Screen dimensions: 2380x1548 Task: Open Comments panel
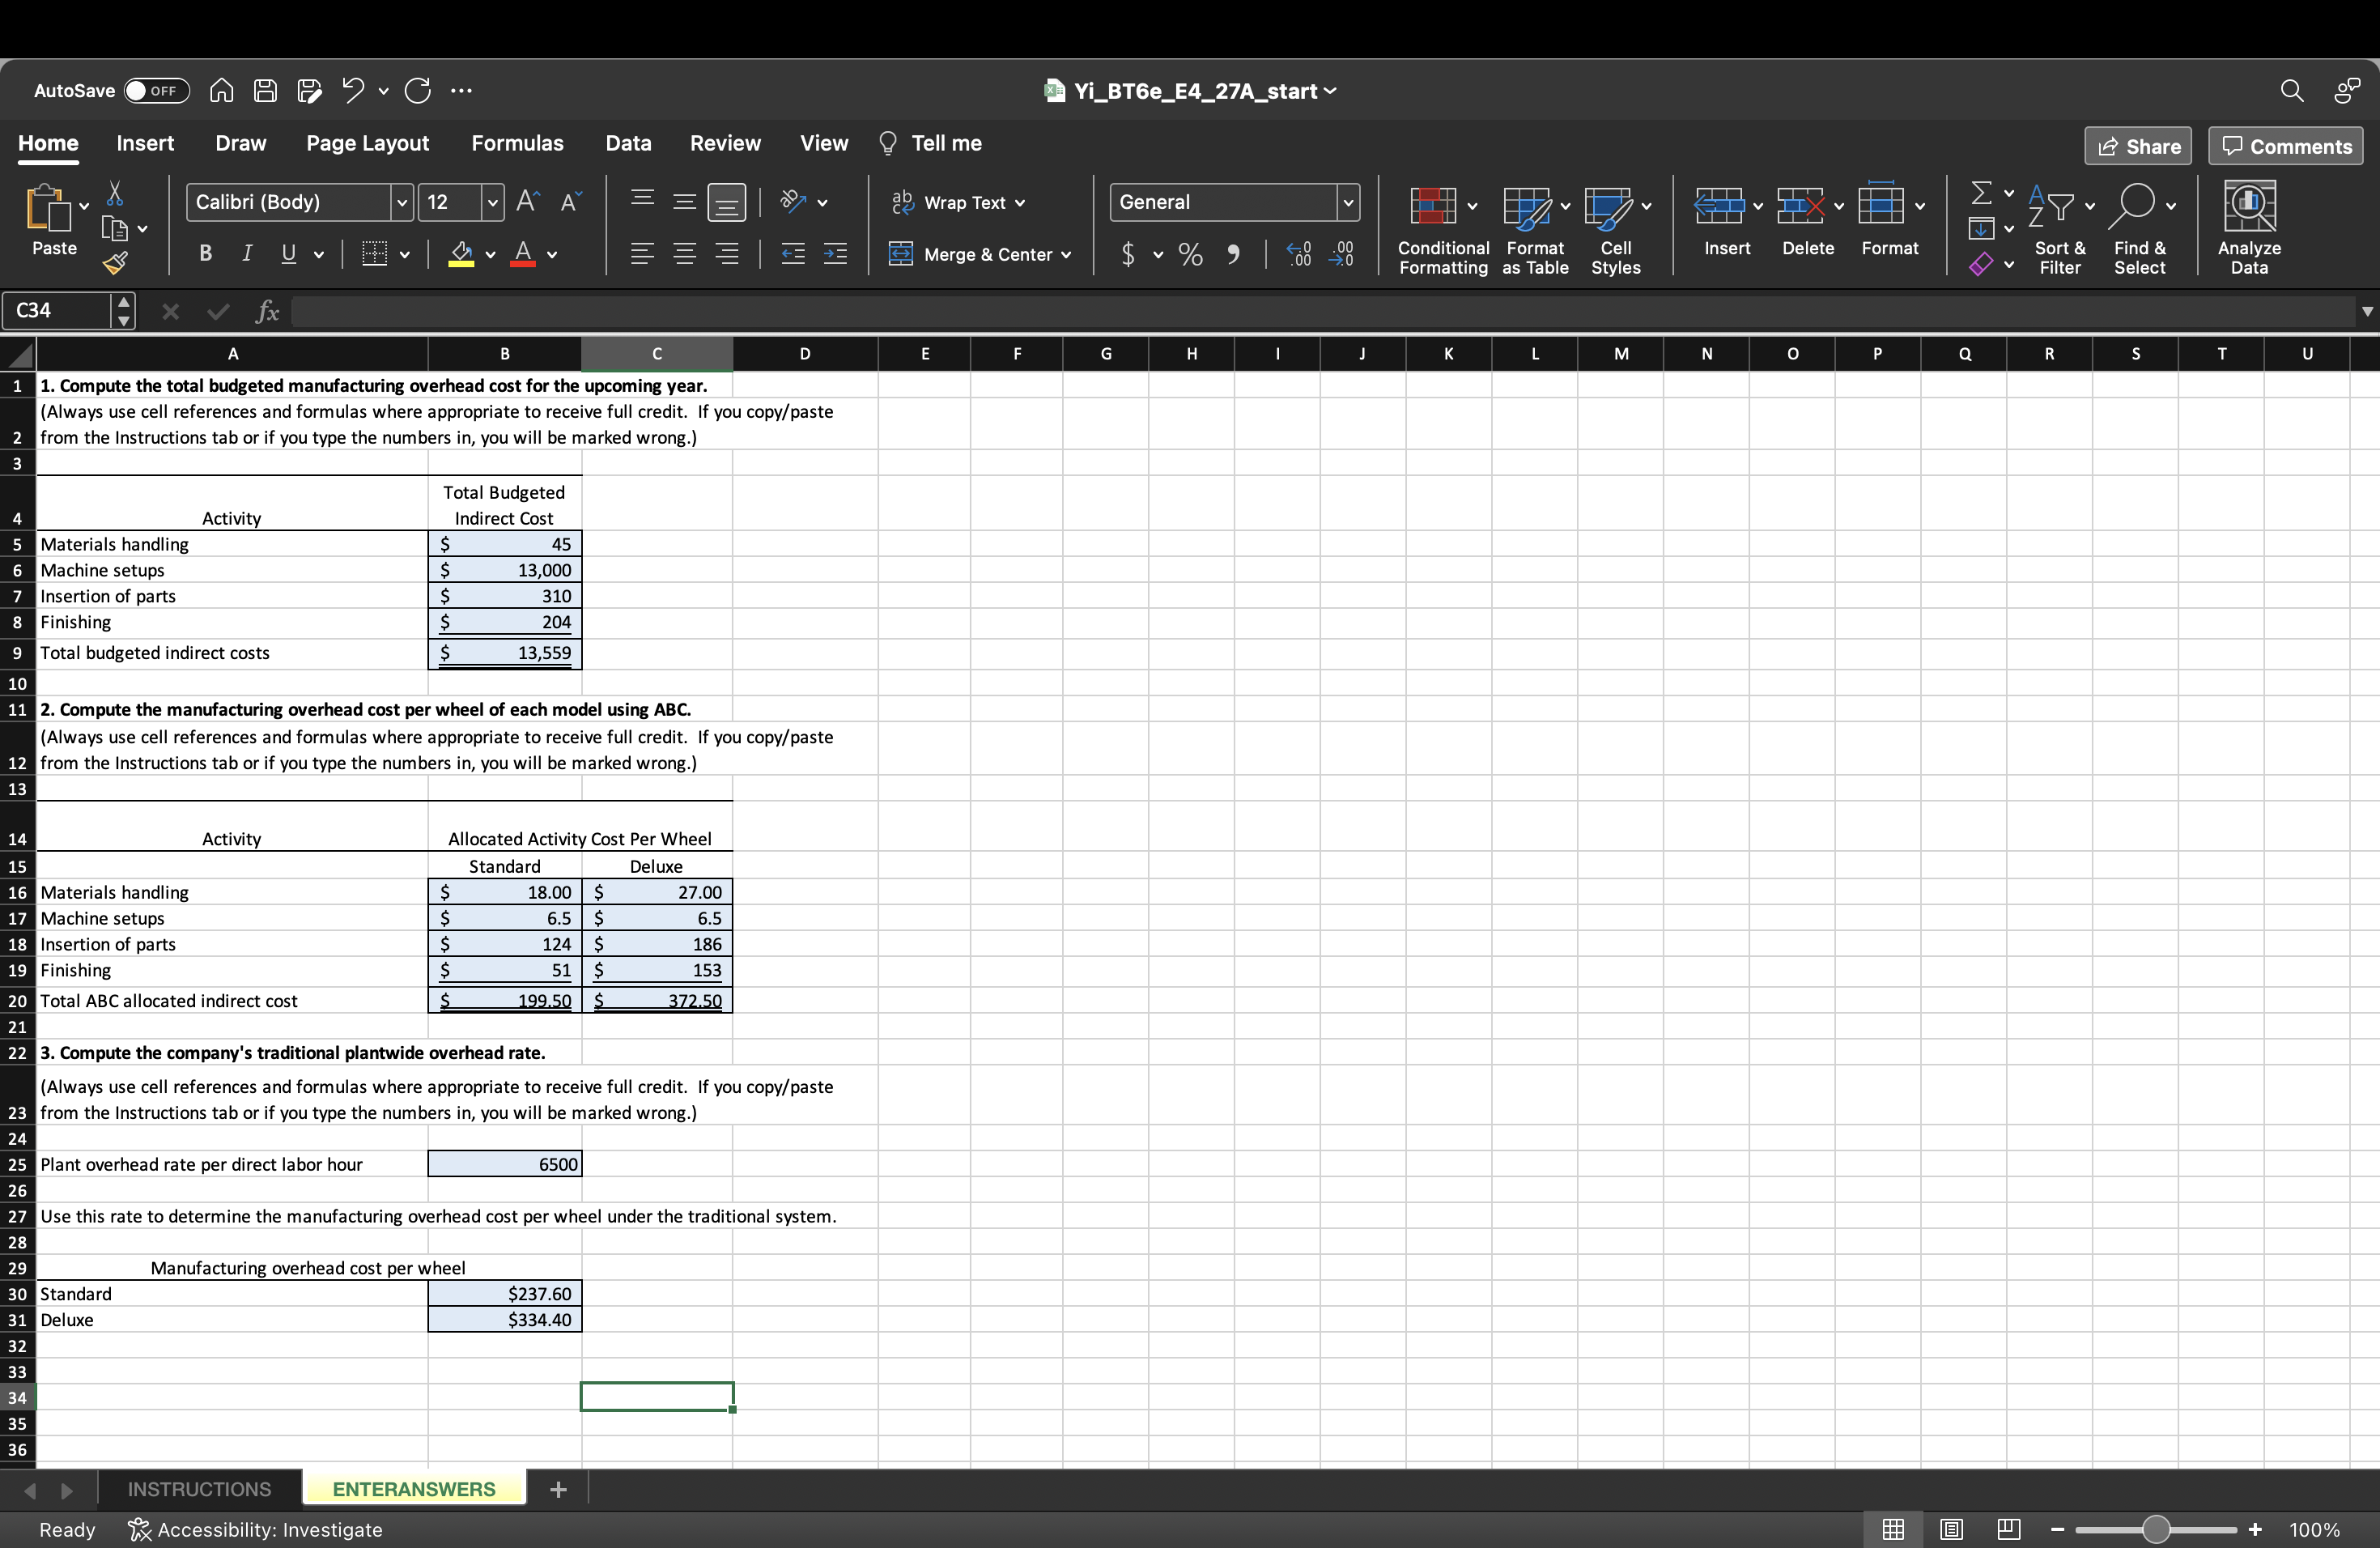click(x=2285, y=145)
